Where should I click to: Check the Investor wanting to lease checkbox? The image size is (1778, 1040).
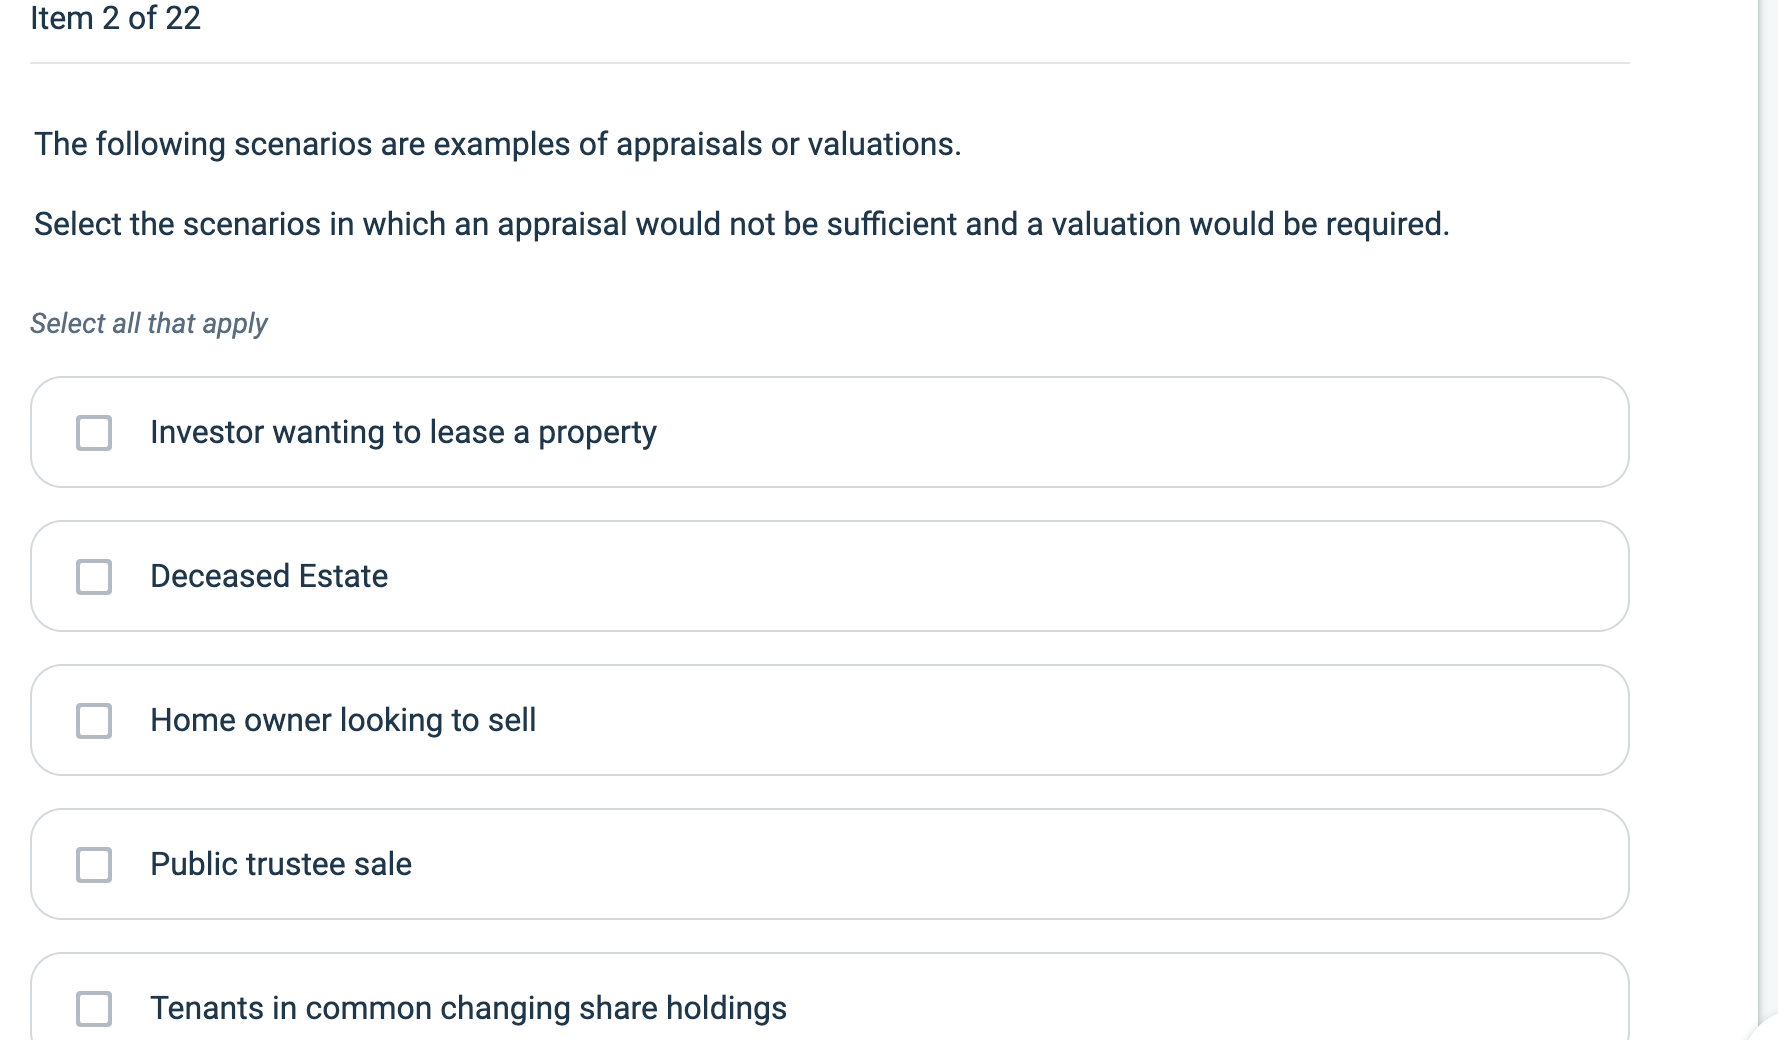[93, 432]
